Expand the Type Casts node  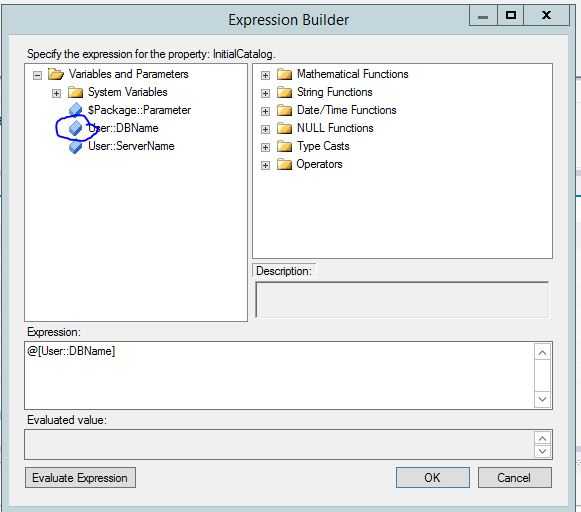pos(265,147)
